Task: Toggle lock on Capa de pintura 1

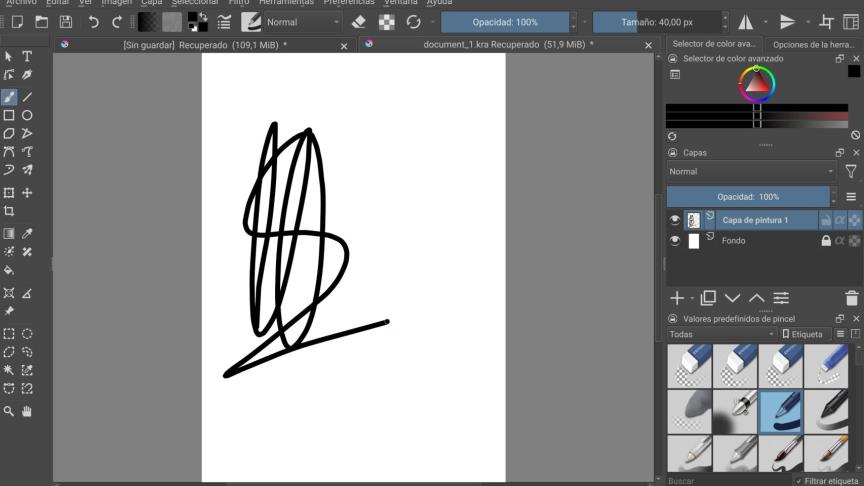Action: (825, 220)
